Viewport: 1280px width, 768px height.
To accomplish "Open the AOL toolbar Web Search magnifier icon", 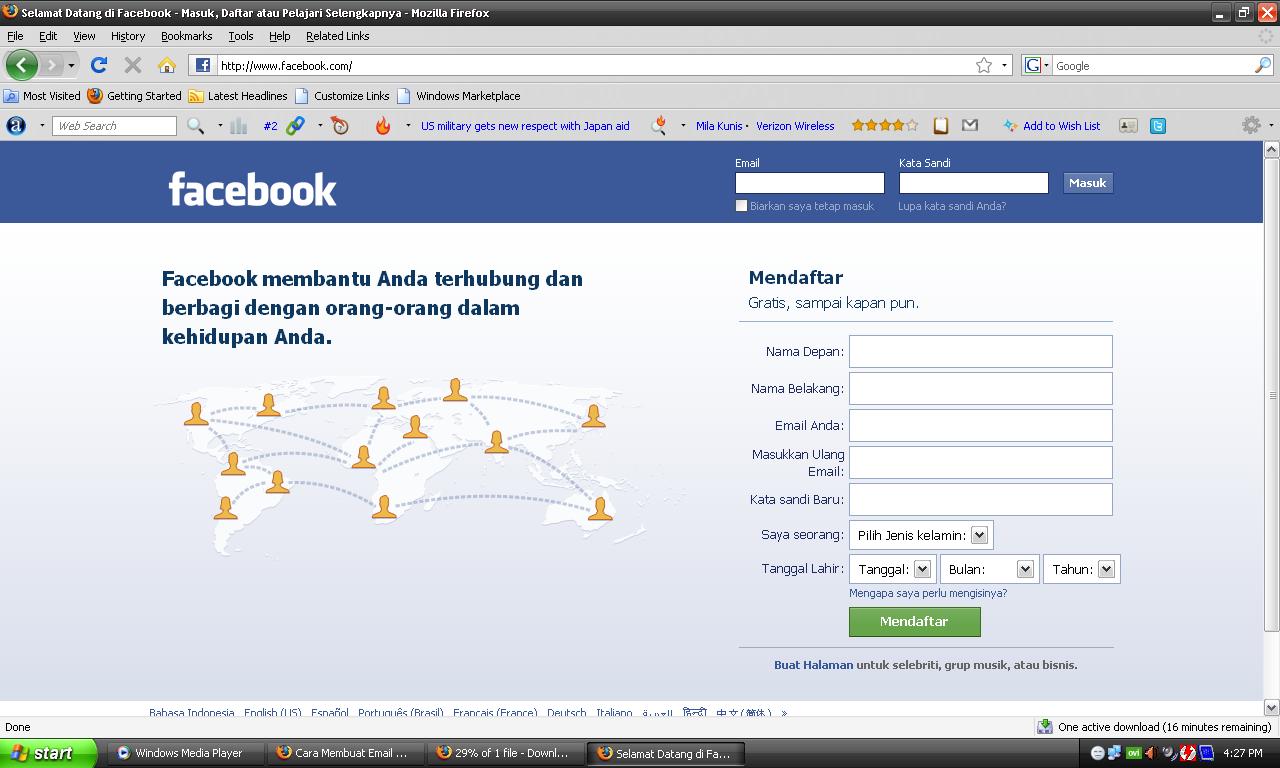I will point(193,125).
